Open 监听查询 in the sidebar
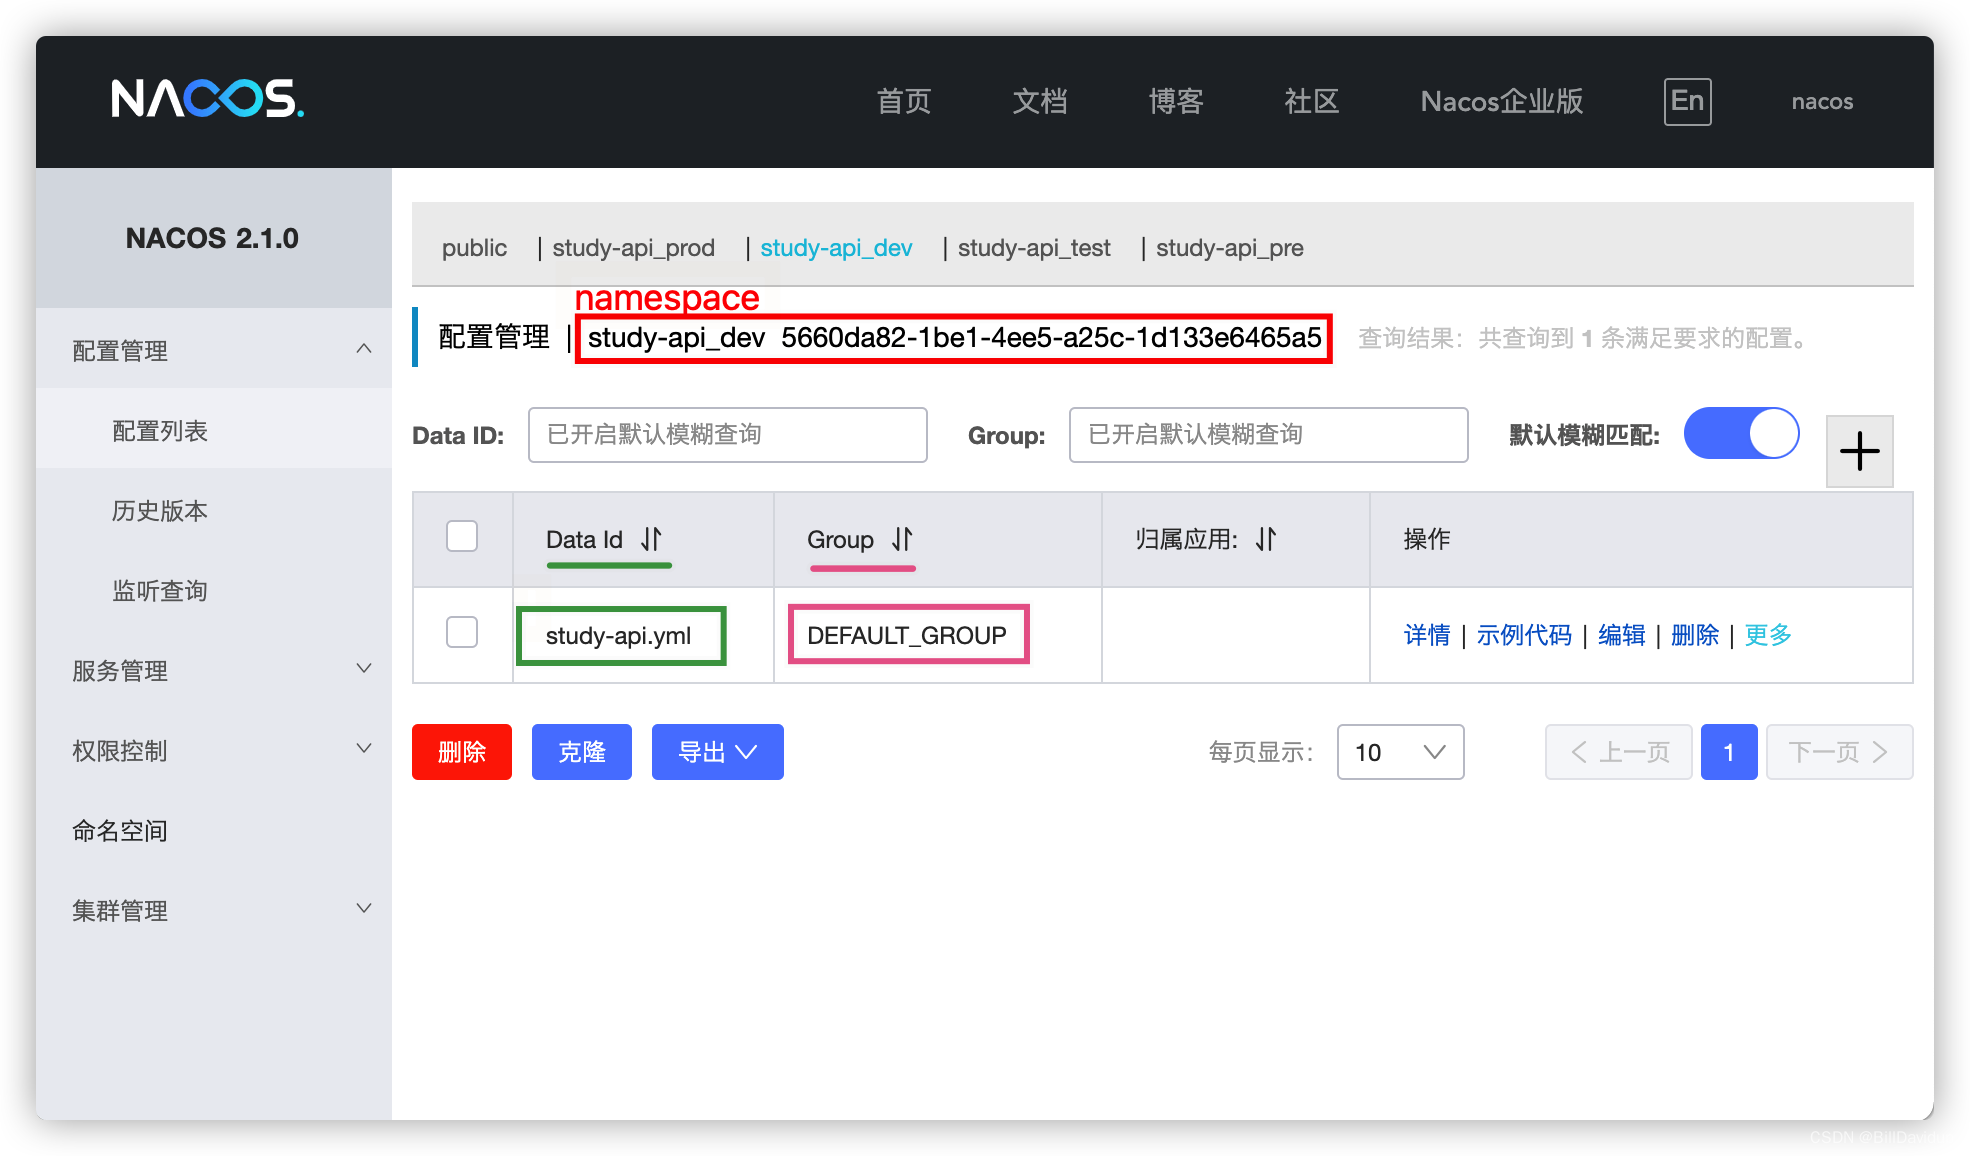Image resolution: width=1970 pixels, height=1156 pixels. point(214,590)
